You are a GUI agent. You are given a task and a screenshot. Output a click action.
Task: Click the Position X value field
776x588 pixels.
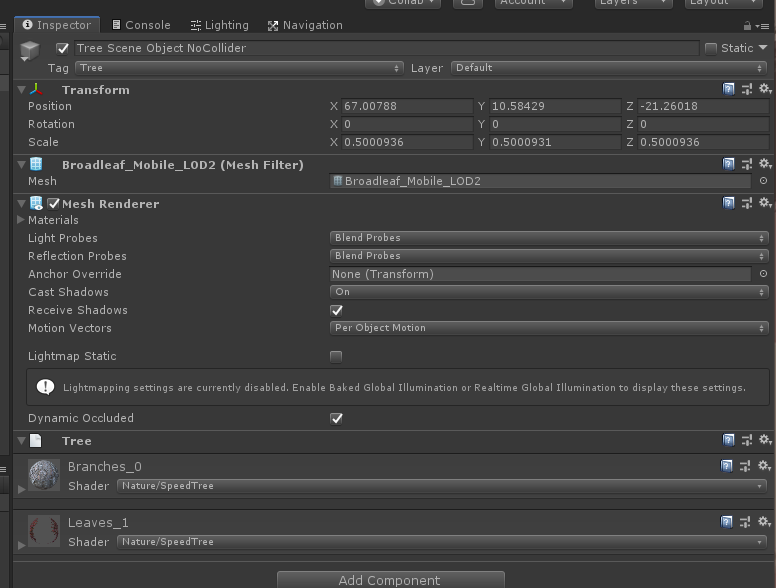(x=406, y=106)
